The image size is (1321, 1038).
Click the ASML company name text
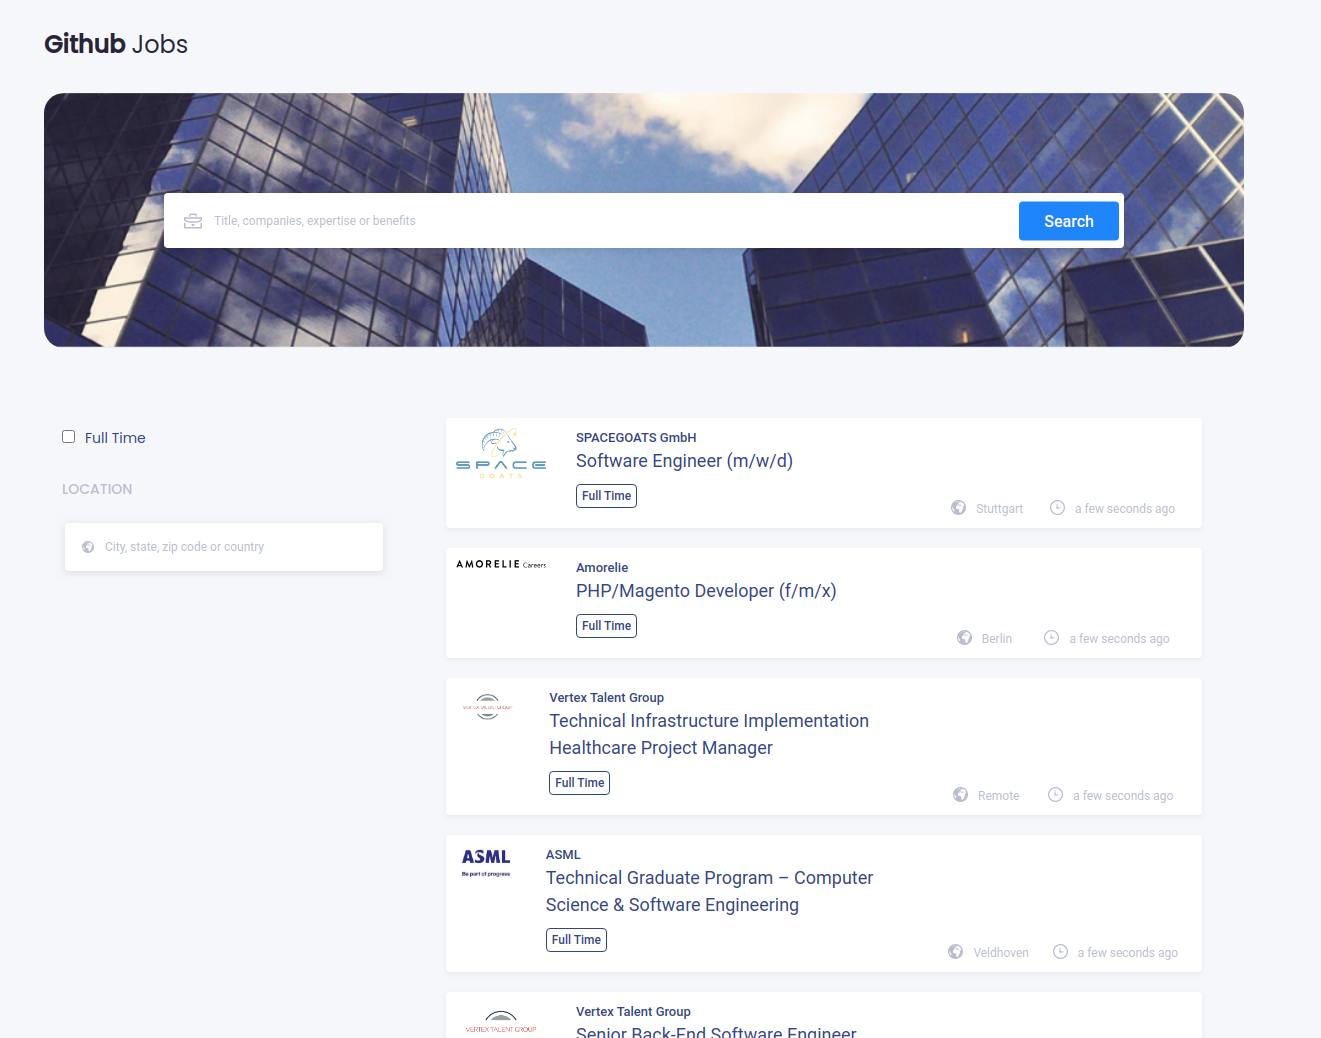coord(563,855)
